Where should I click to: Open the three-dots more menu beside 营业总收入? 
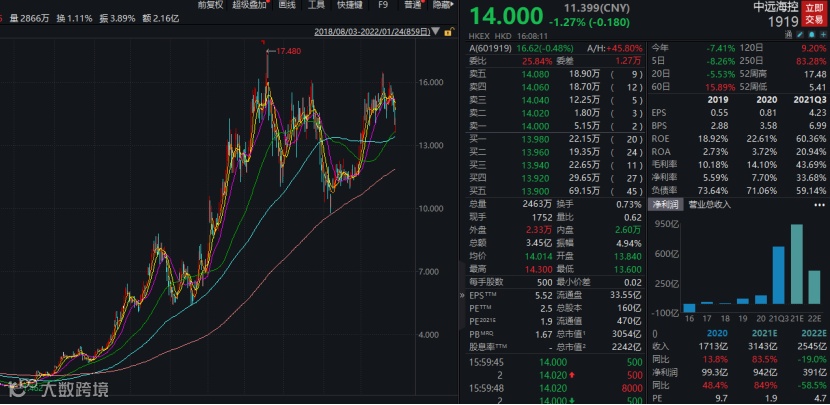point(819,204)
